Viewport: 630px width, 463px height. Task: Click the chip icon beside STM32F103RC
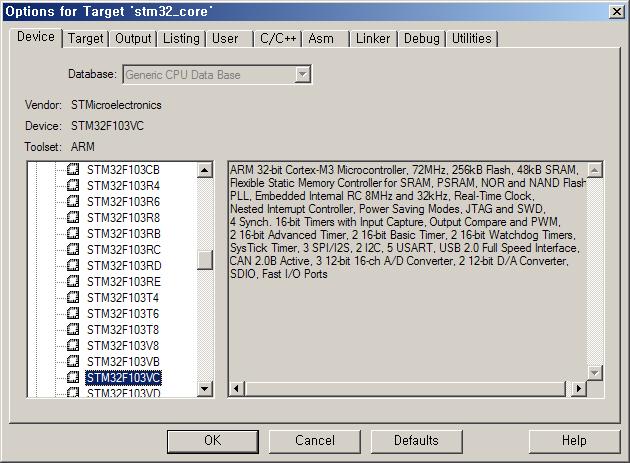73,249
